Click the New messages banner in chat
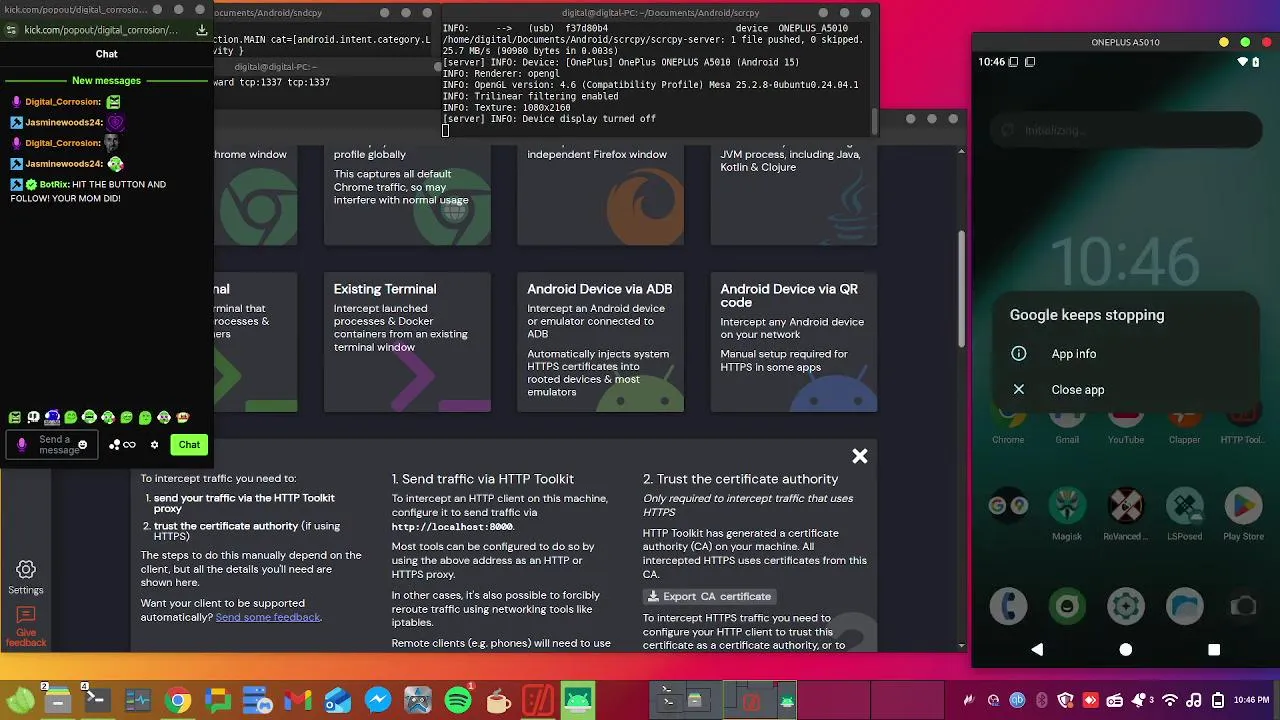 point(106,80)
